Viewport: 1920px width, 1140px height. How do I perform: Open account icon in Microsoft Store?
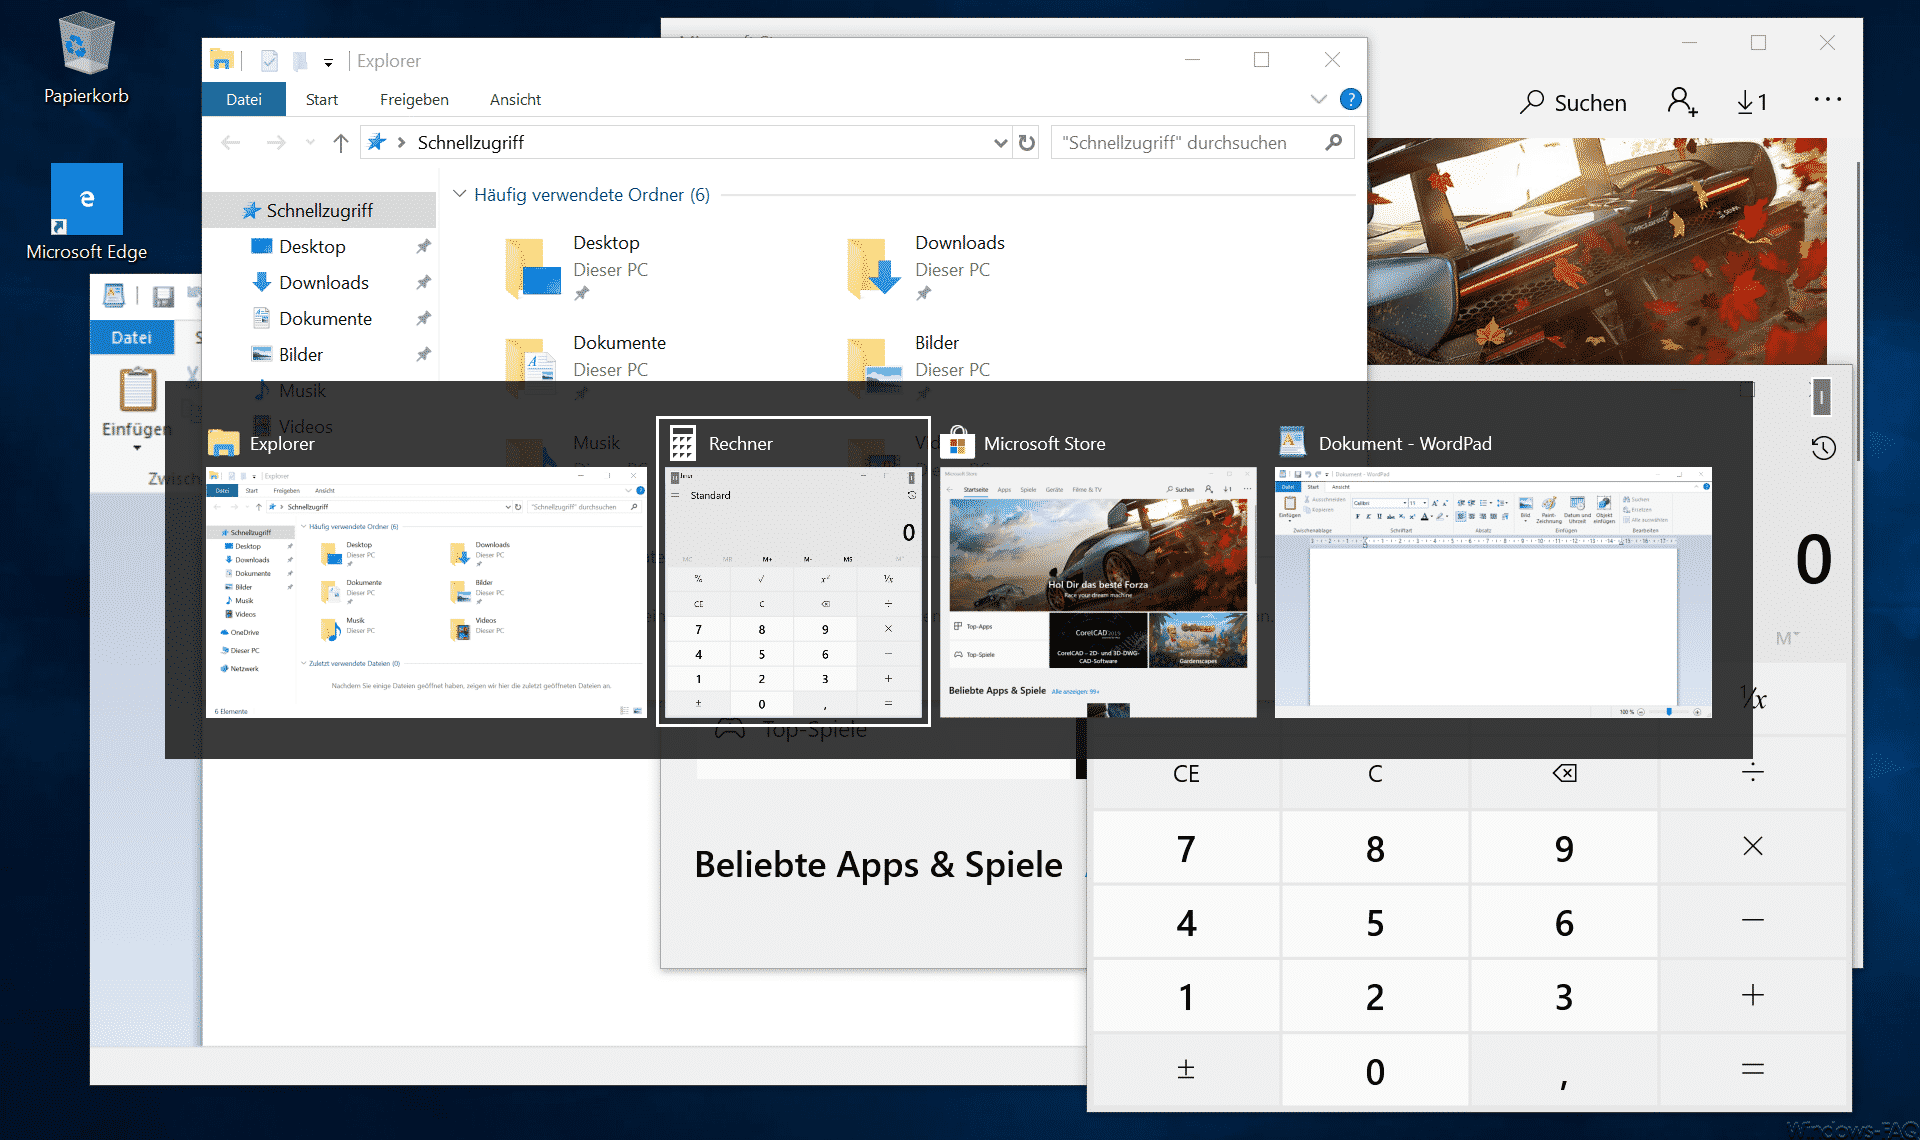click(x=1682, y=101)
